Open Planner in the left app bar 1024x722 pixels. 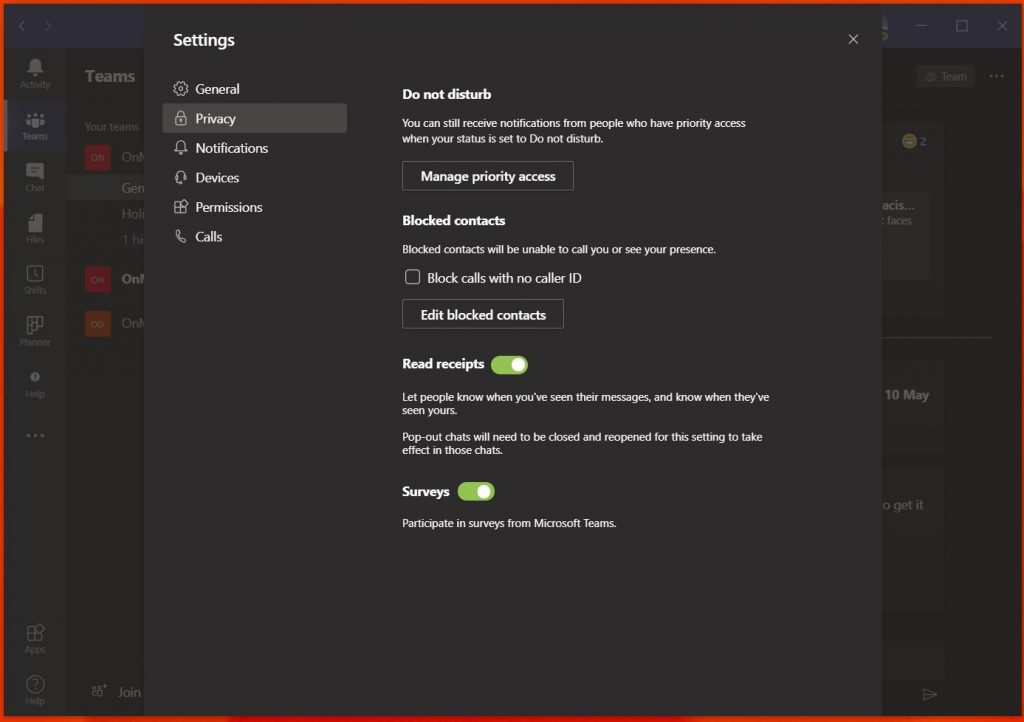(35, 331)
